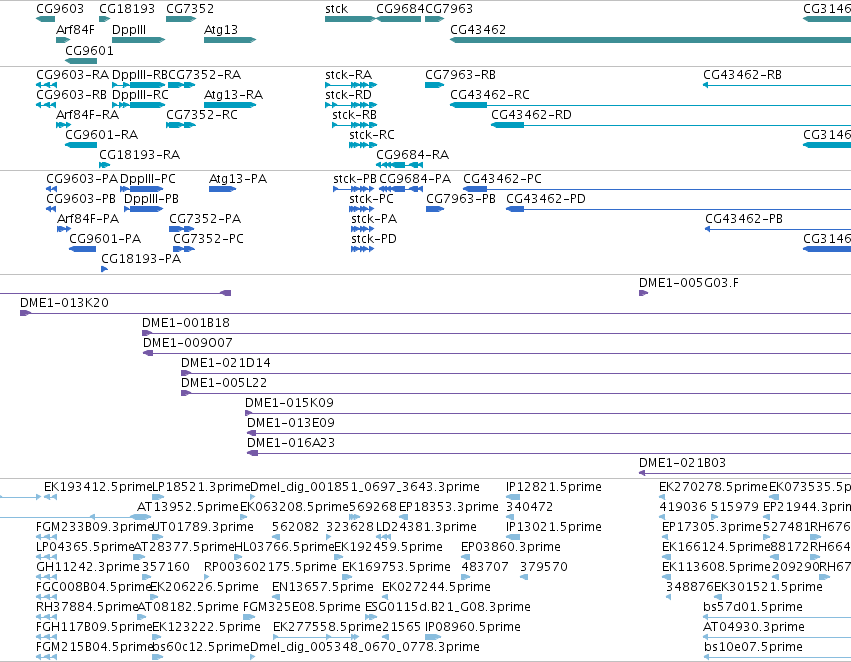Select the DME1-005L22 clone label
The height and width of the screenshot is (662, 851).
[224, 383]
